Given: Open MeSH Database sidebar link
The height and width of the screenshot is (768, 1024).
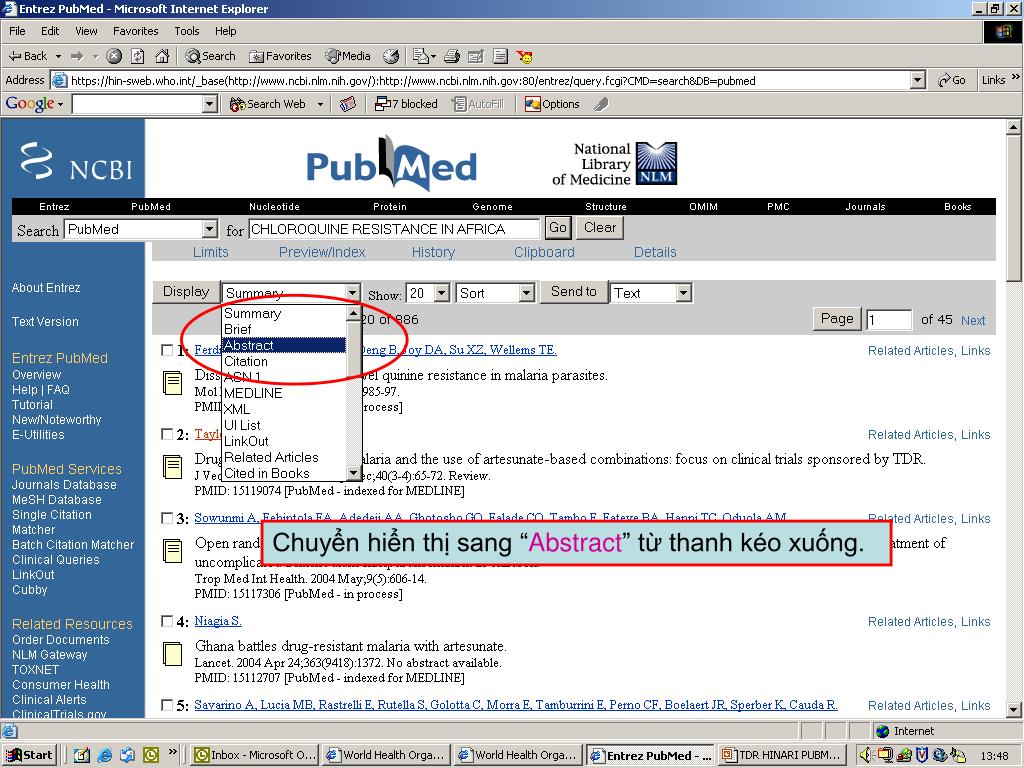Looking at the screenshot, I should [57, 500].
